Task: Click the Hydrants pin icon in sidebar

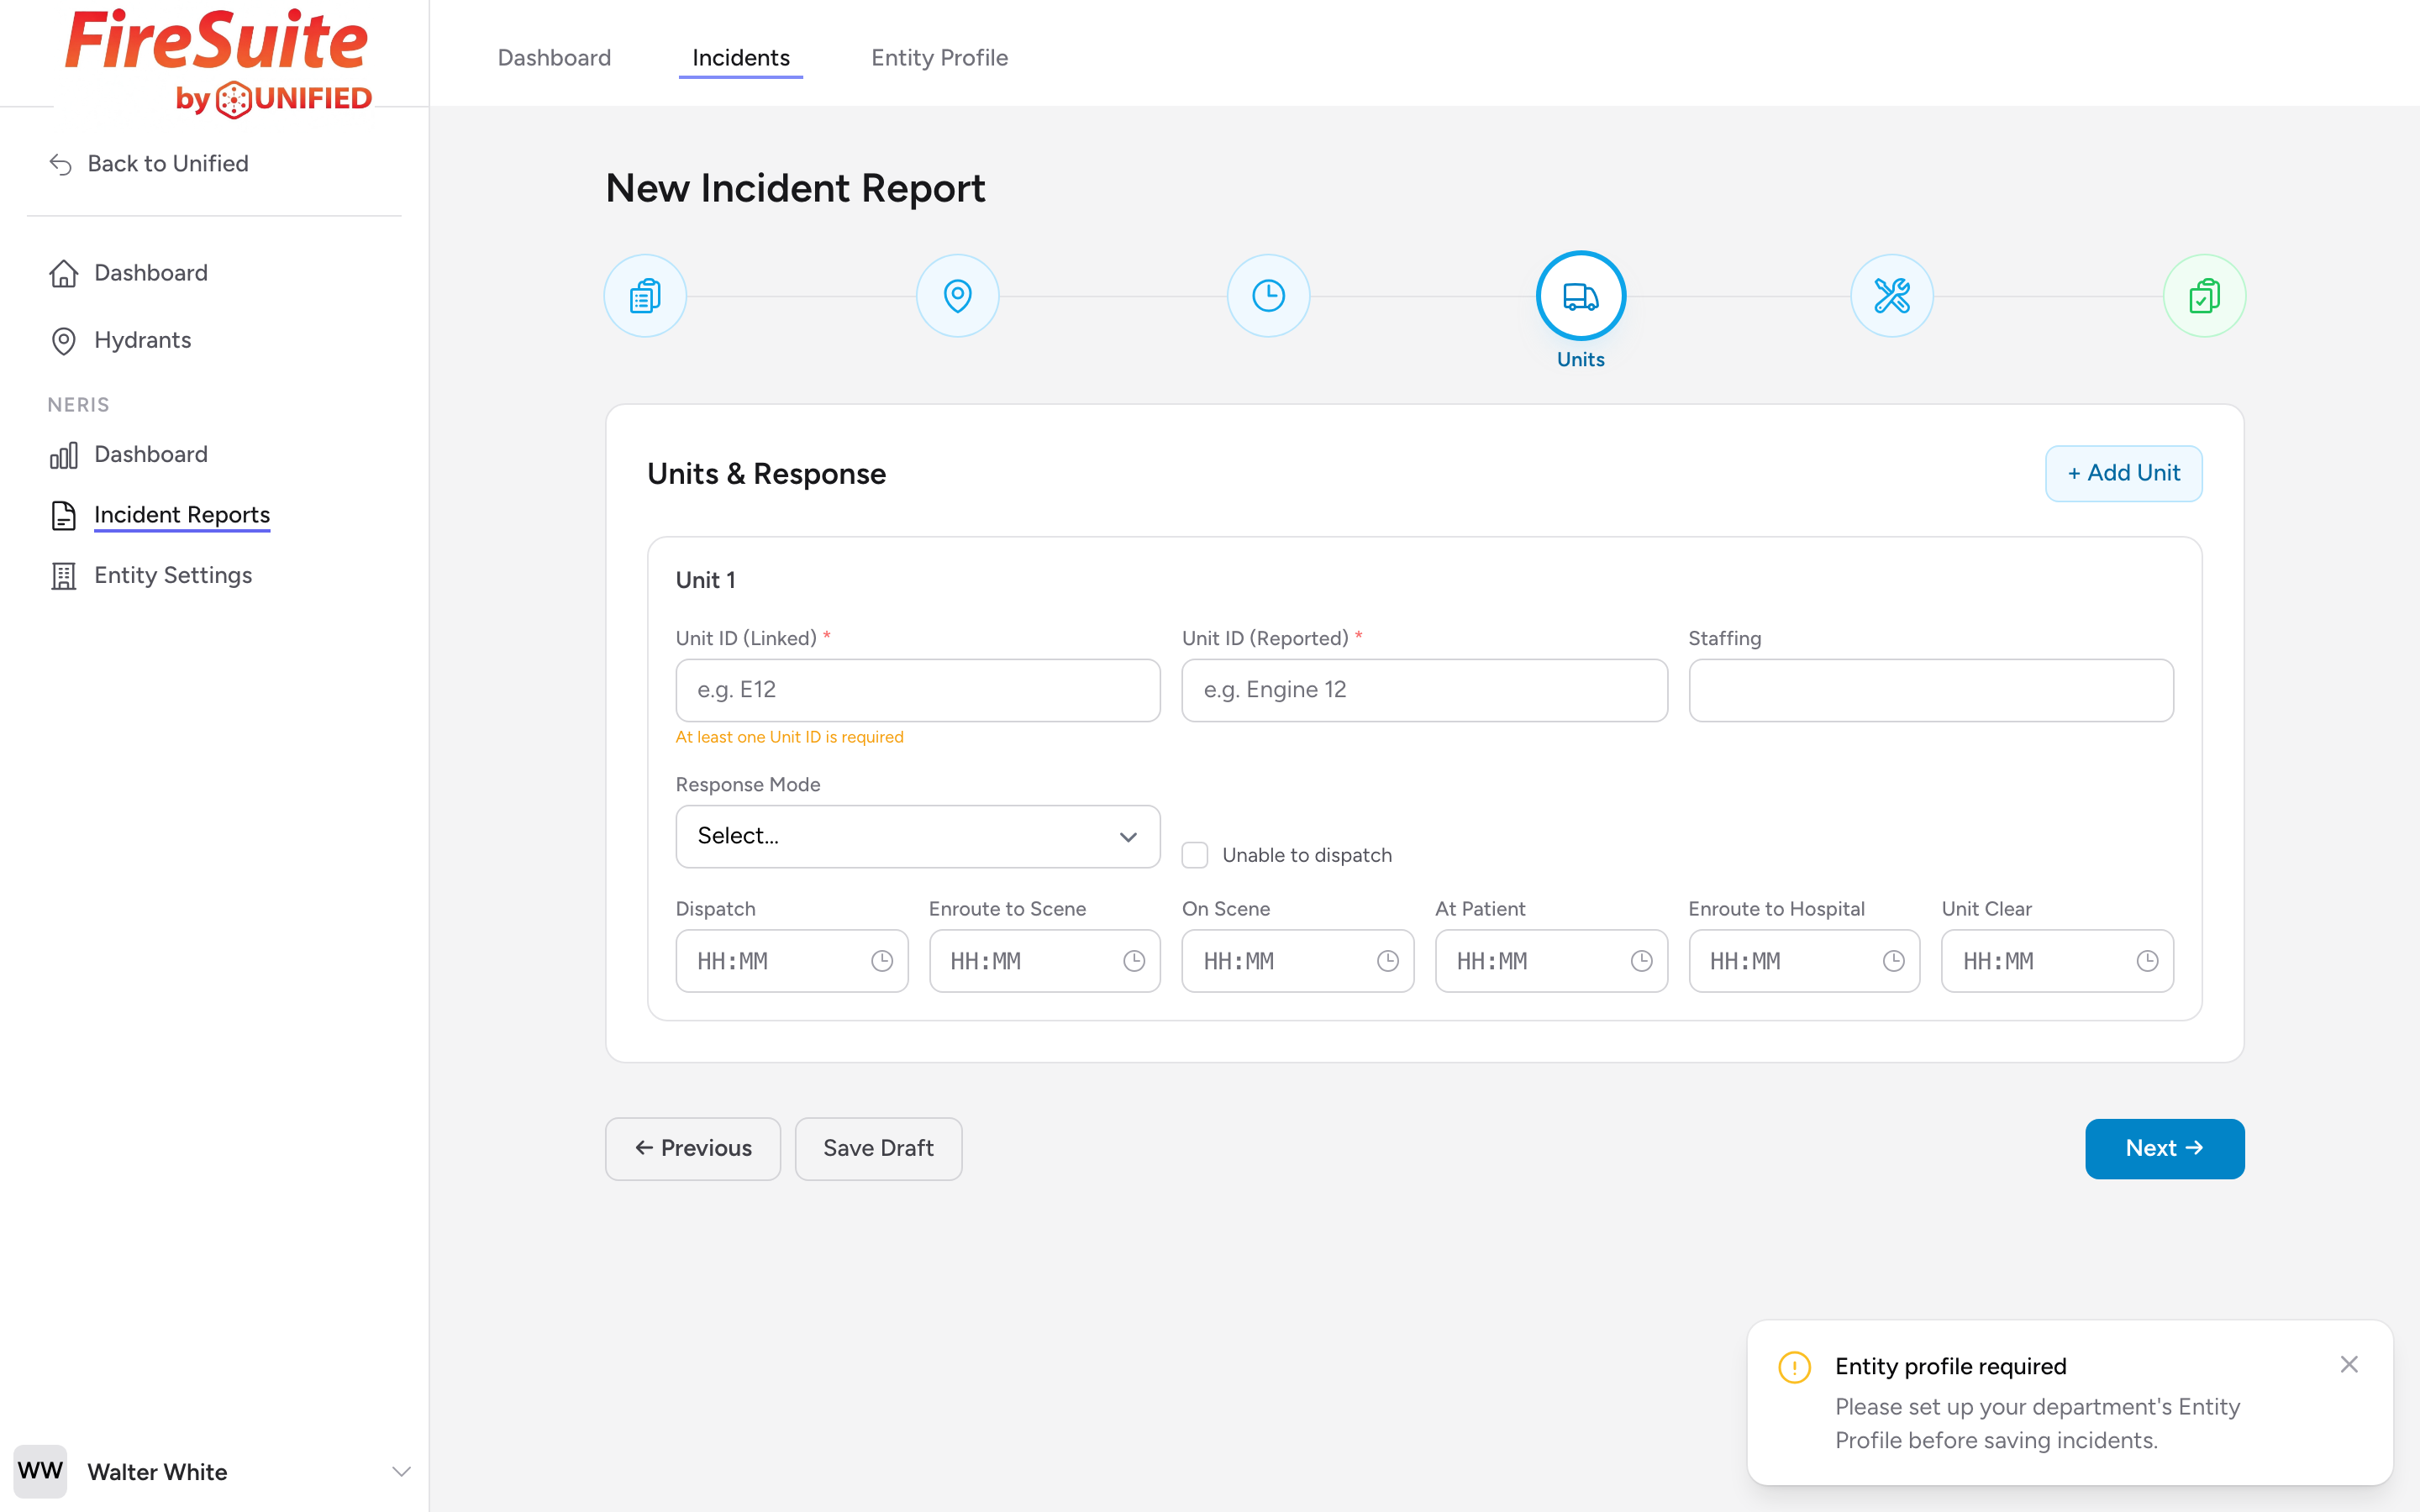Action: [x=63, y=341]
